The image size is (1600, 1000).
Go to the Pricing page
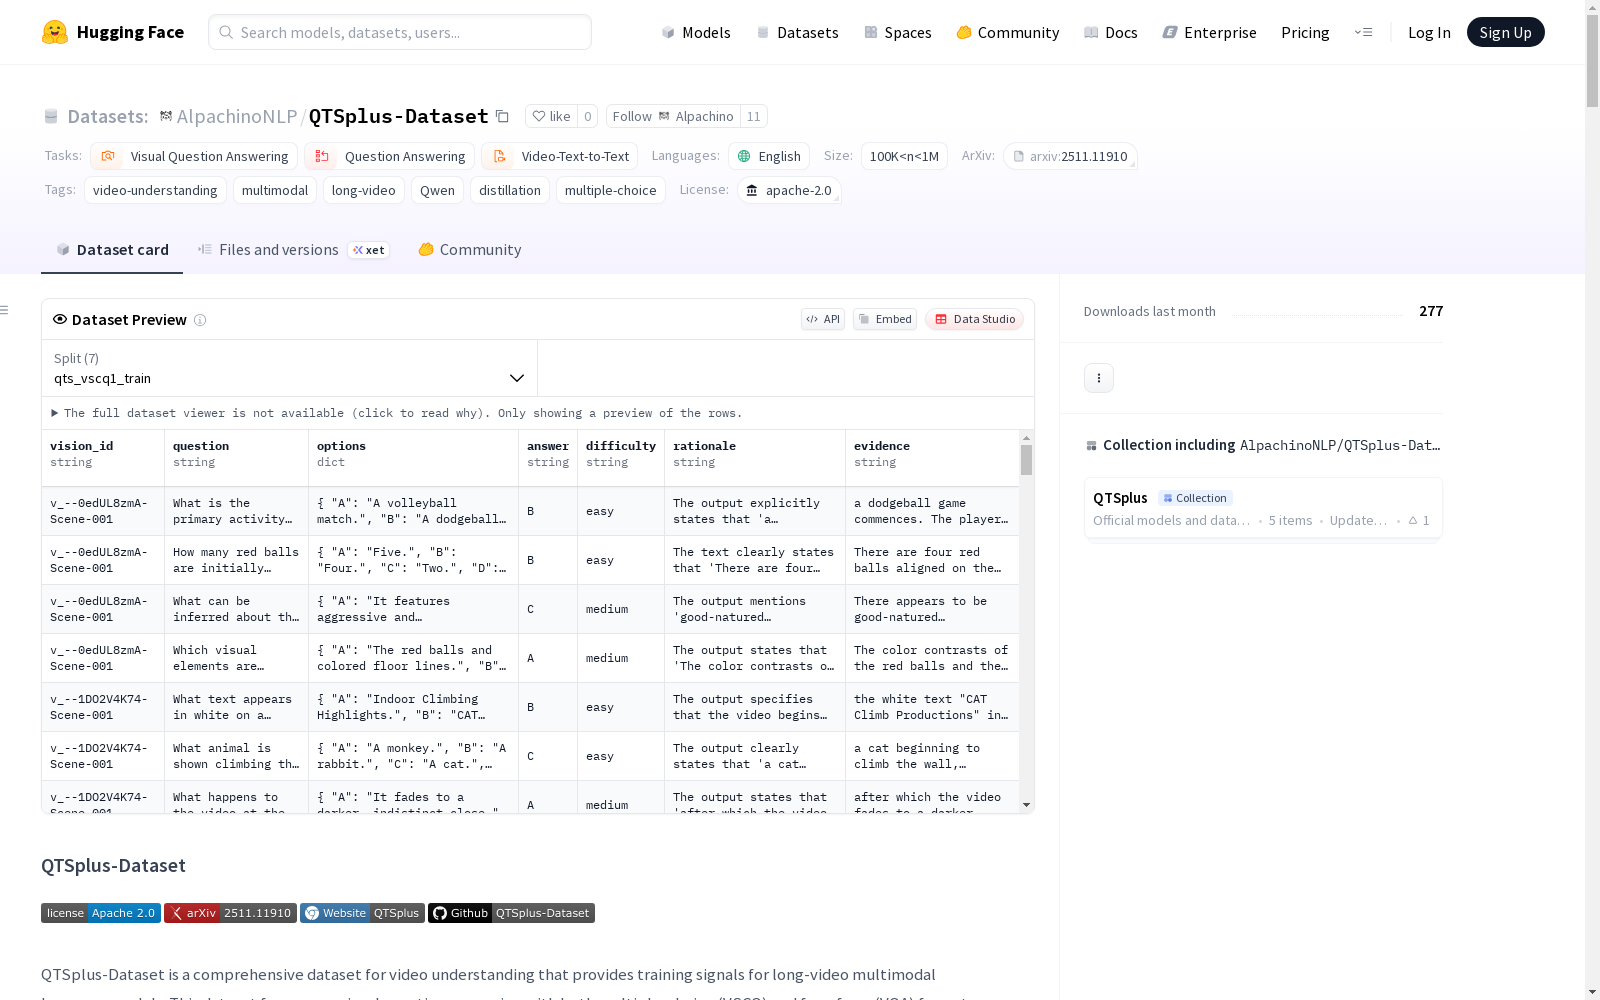1305,32
